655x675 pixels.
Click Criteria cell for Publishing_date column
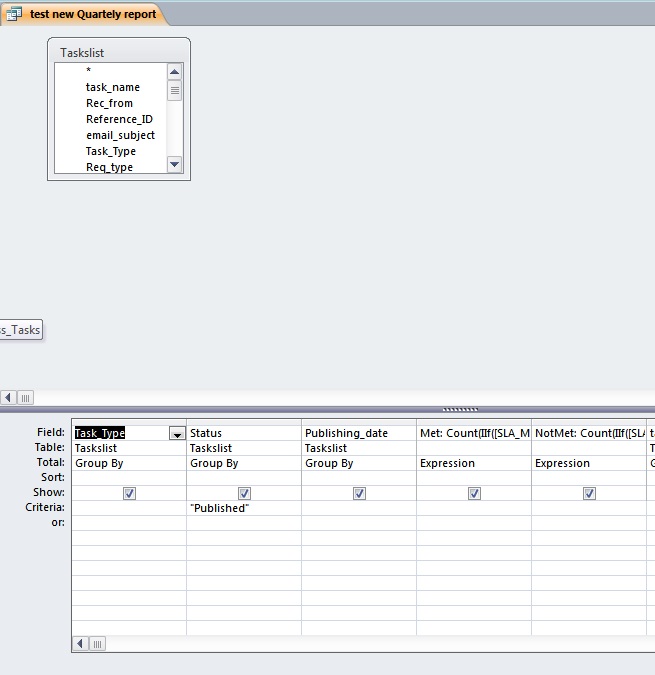pyautogui.click(x=359, y=508)
